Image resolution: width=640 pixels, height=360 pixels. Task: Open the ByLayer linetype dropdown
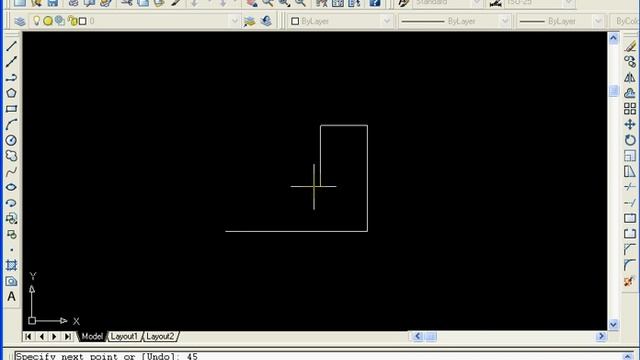coord(505,21)
